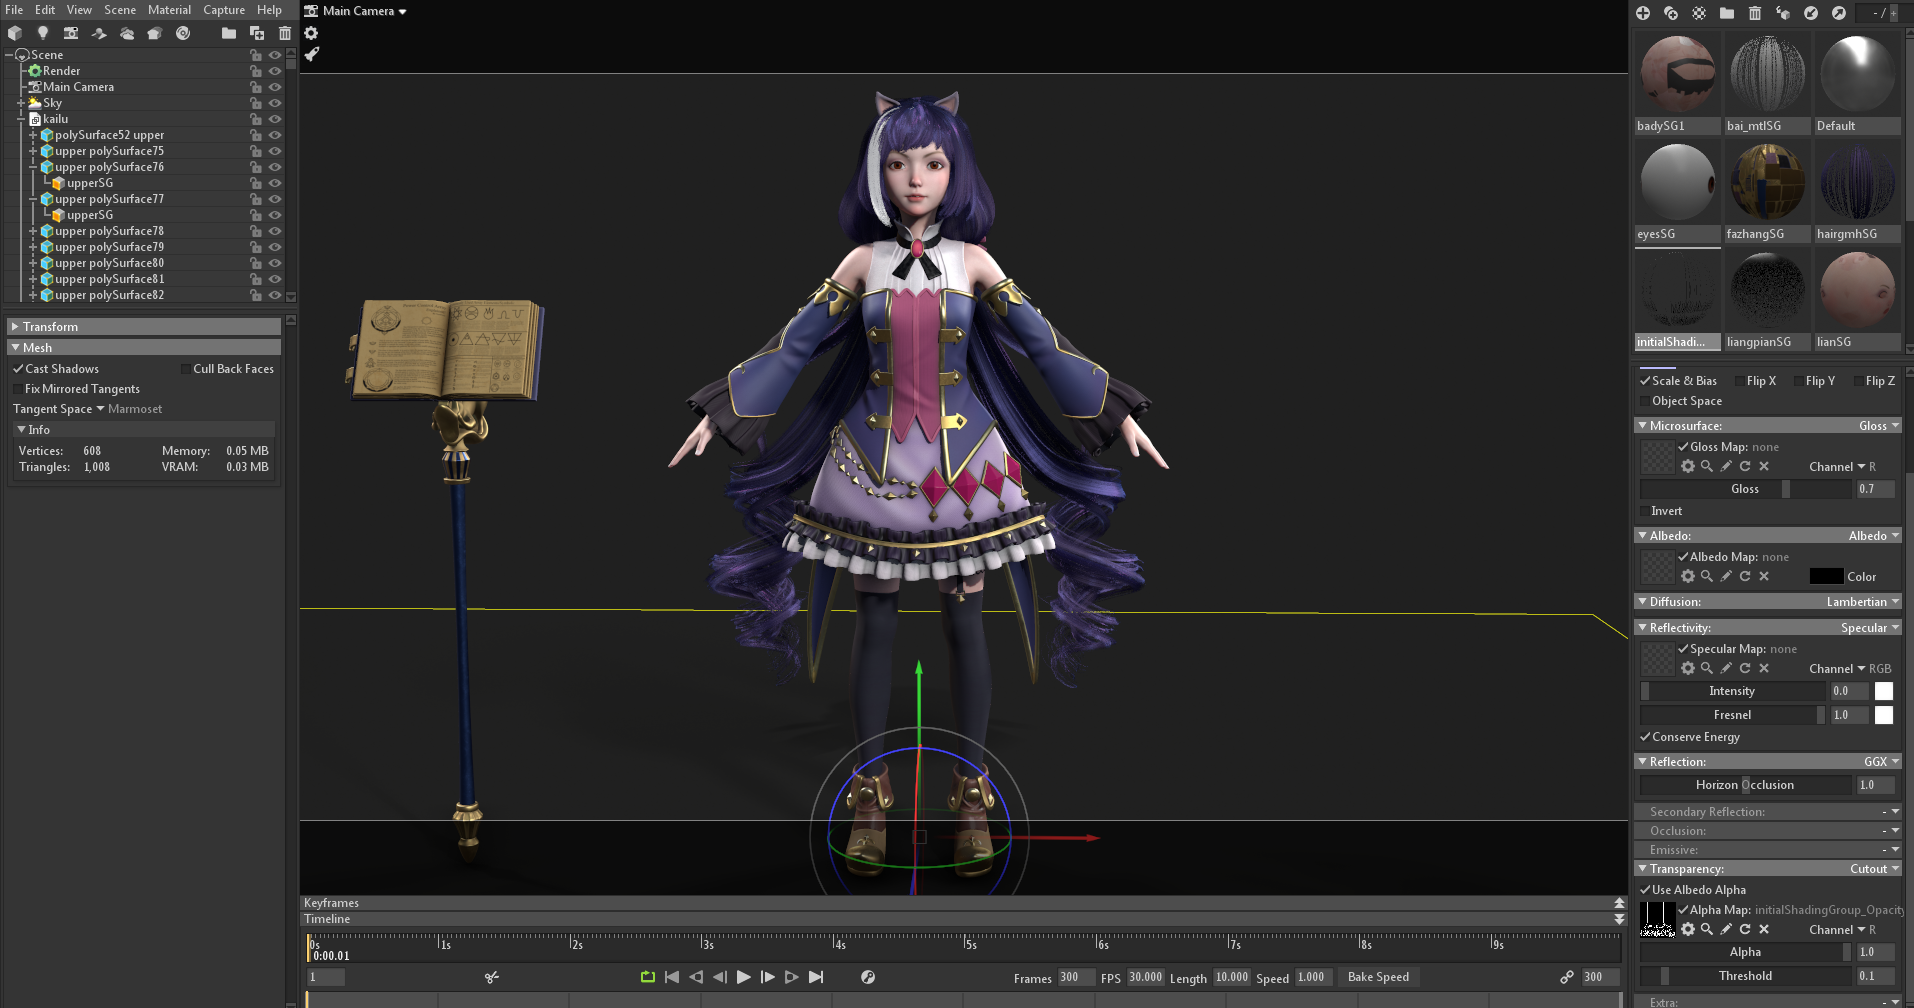
Task: Add a new light with the bulb icon
Action: coord(43,33)
